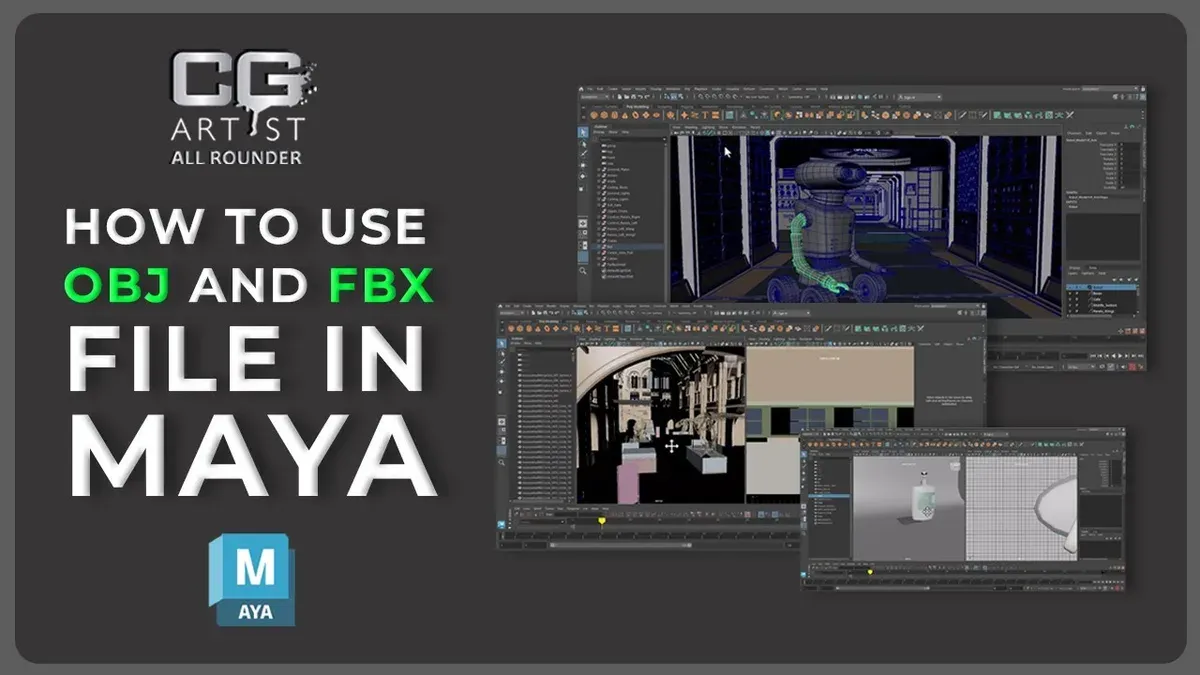Open File menu in robot scene window
The height and width of the screenshot is (675, 1200).
590,89
